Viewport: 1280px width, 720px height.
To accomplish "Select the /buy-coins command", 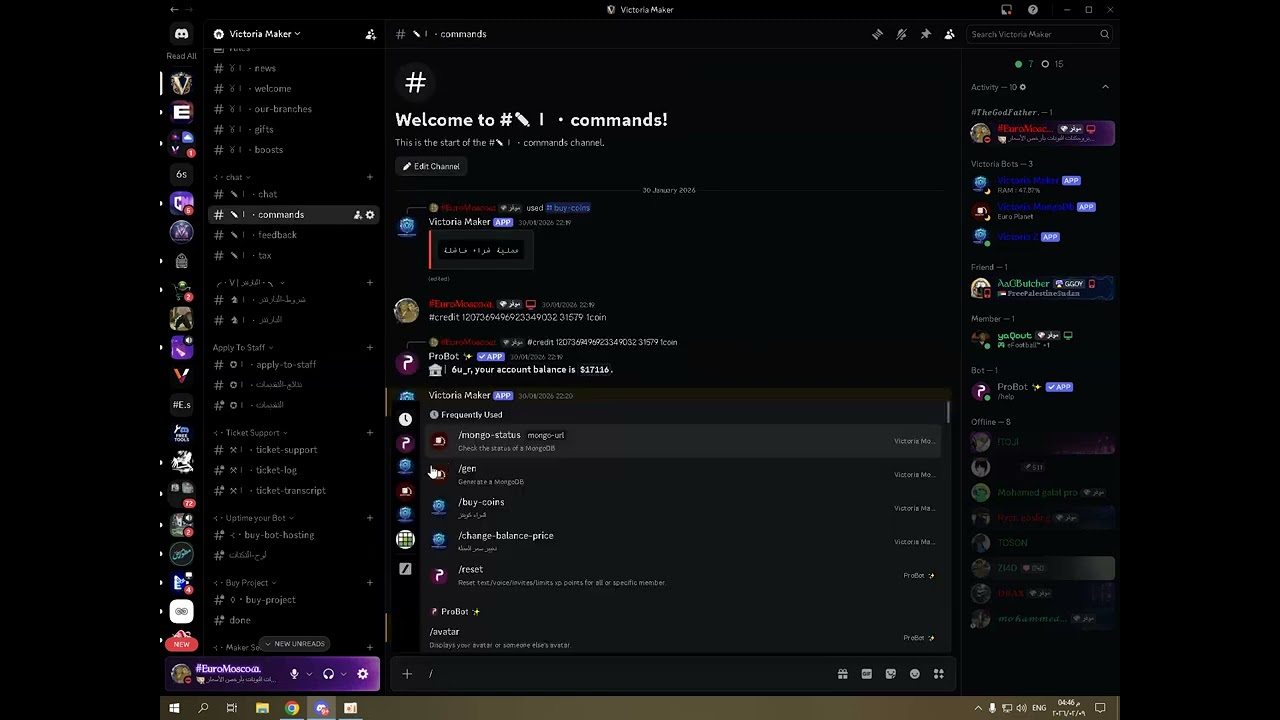I will (683, 508).
